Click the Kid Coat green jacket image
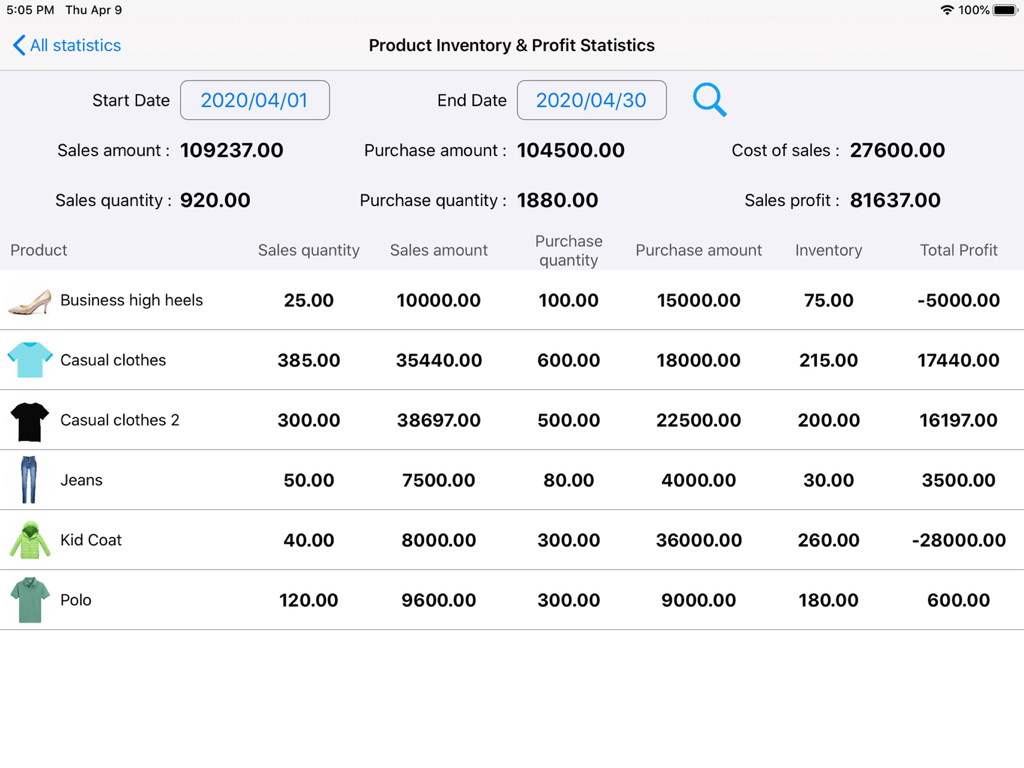1024x768 pixels. pyautogui.click(x=29, y=540)
